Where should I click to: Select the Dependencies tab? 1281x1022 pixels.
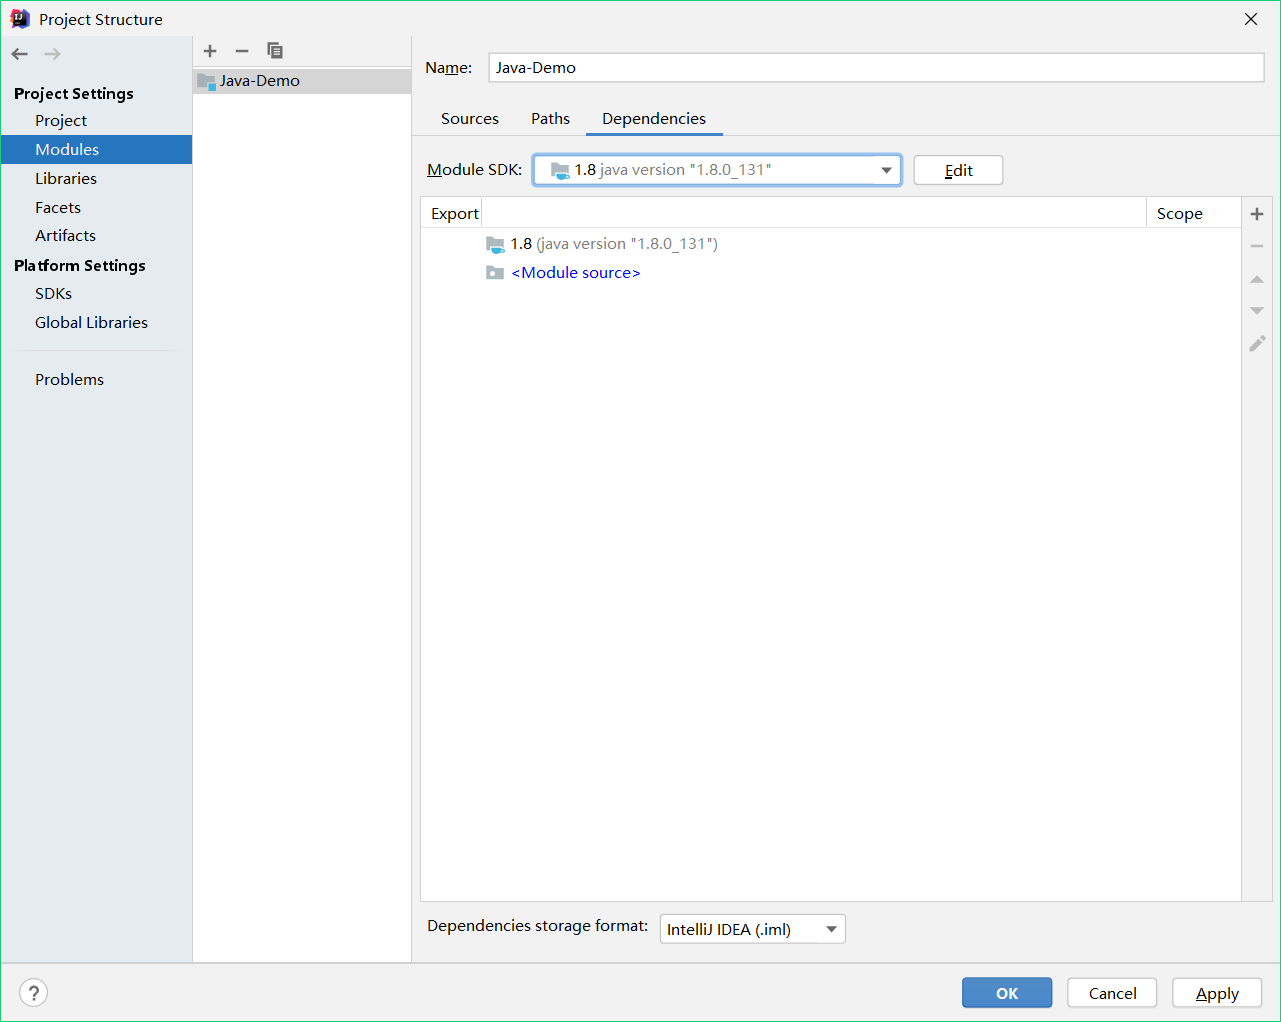pos(654,118)
